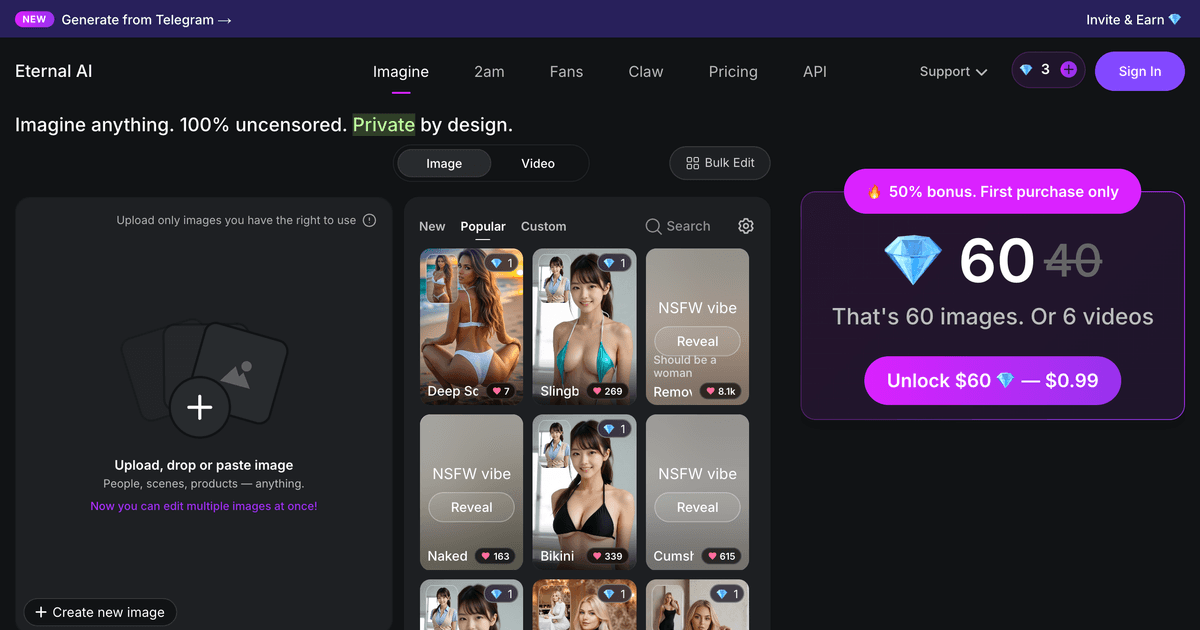Reveal the Remov NSFW template
The height and width of the screenshot is (630, 1200).
click(x=697, y=341)
